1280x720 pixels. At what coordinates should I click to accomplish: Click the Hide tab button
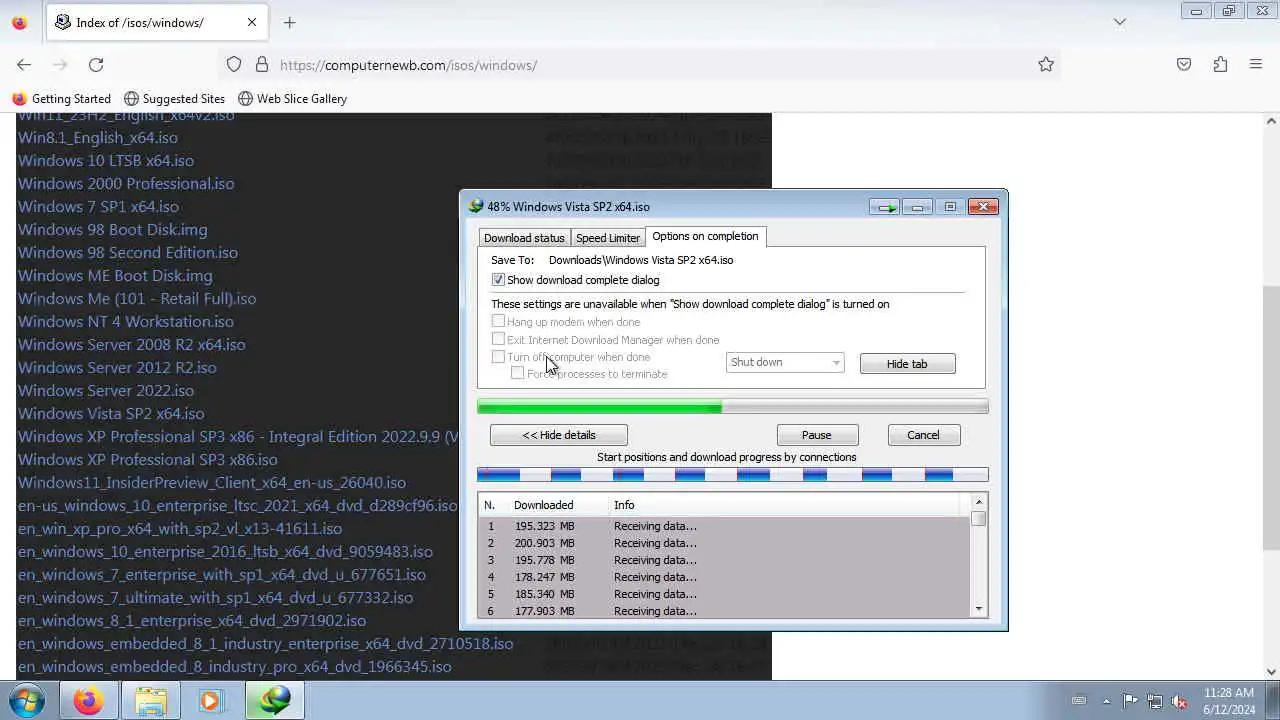[907, 364]
